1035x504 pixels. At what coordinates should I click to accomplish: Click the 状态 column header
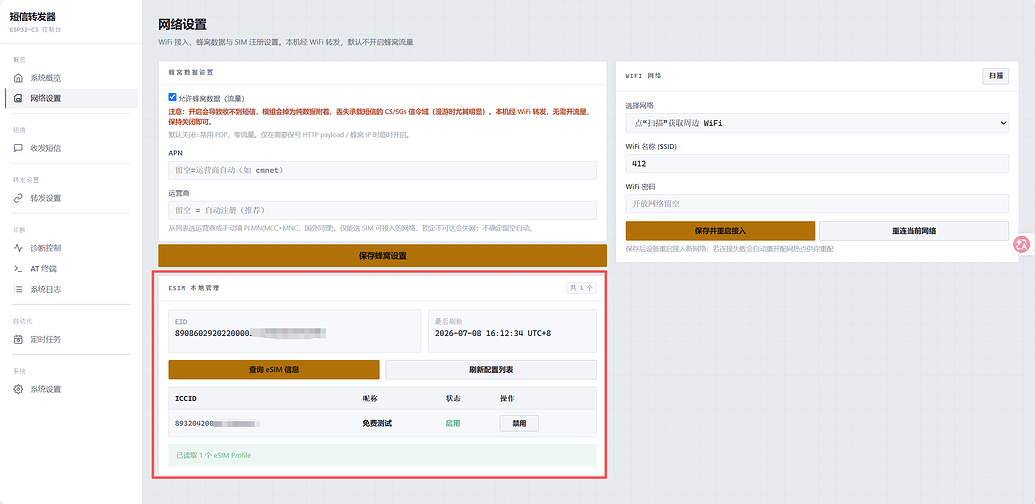pyautogui.click(x=453, y=399)
